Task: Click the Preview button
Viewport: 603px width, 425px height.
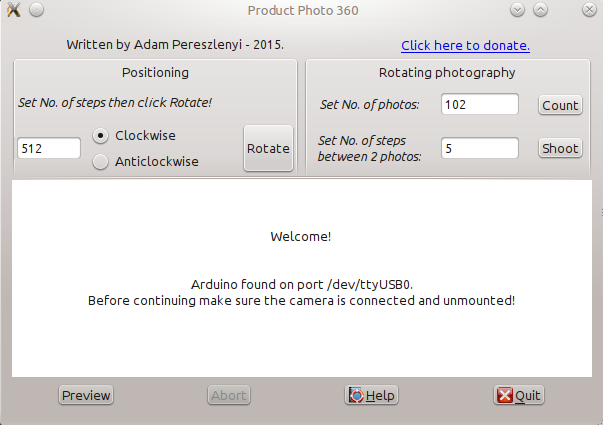Action: point(86,395)
